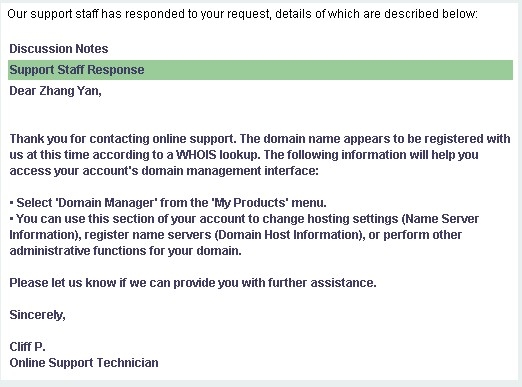Click the 'Online Support Technician' title
The width and height of the screenshot is (522, 387).
coord(84,363)
